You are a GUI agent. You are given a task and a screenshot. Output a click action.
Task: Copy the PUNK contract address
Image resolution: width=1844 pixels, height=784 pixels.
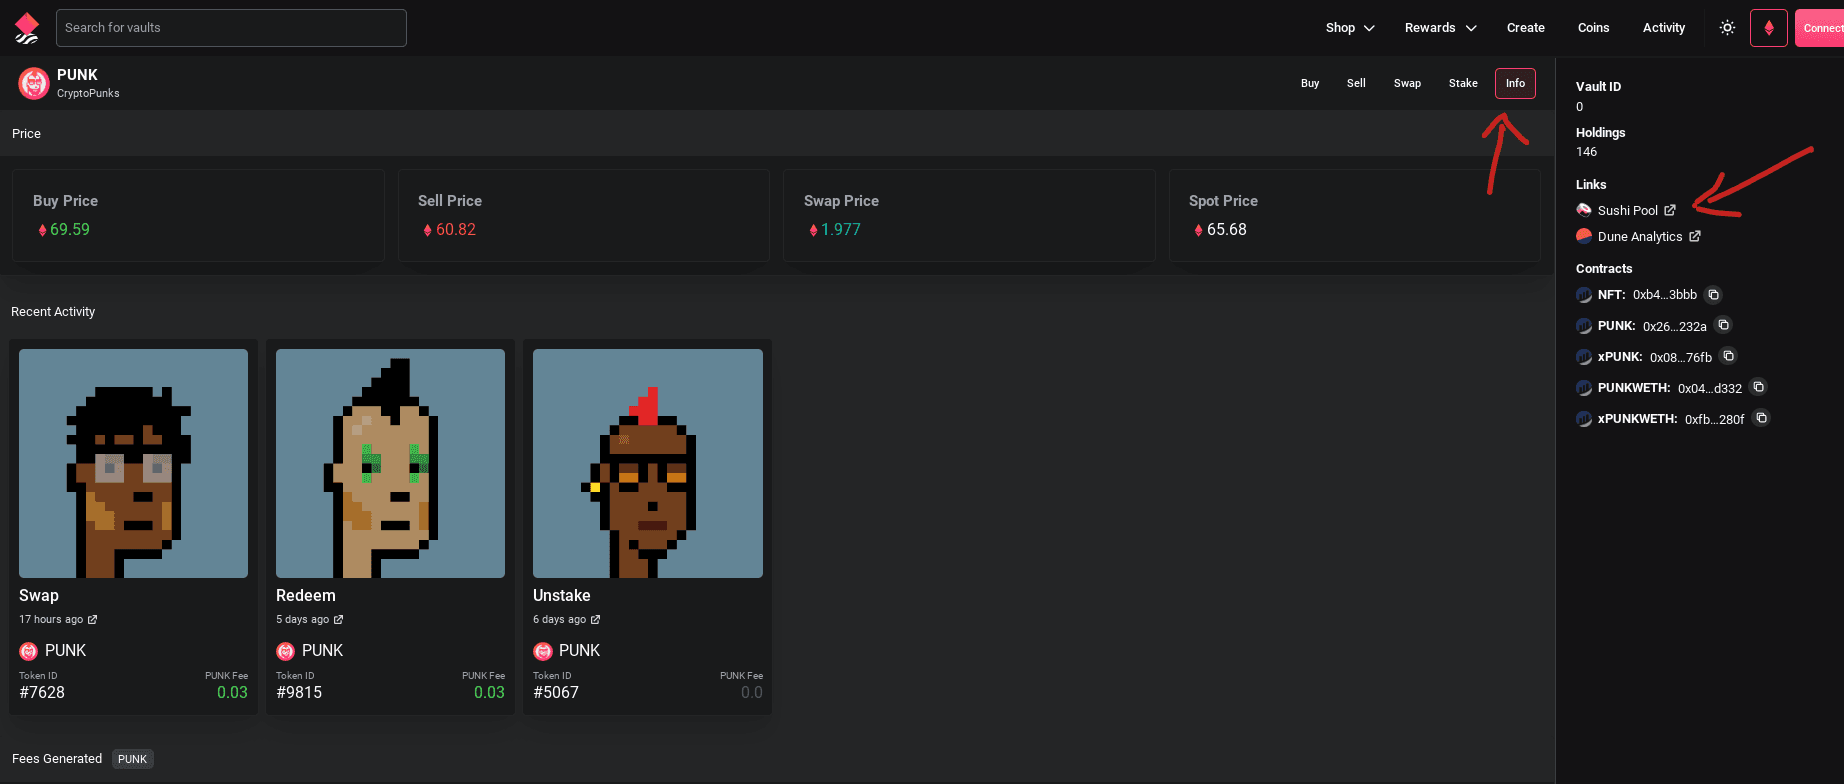coord(1723,325)
